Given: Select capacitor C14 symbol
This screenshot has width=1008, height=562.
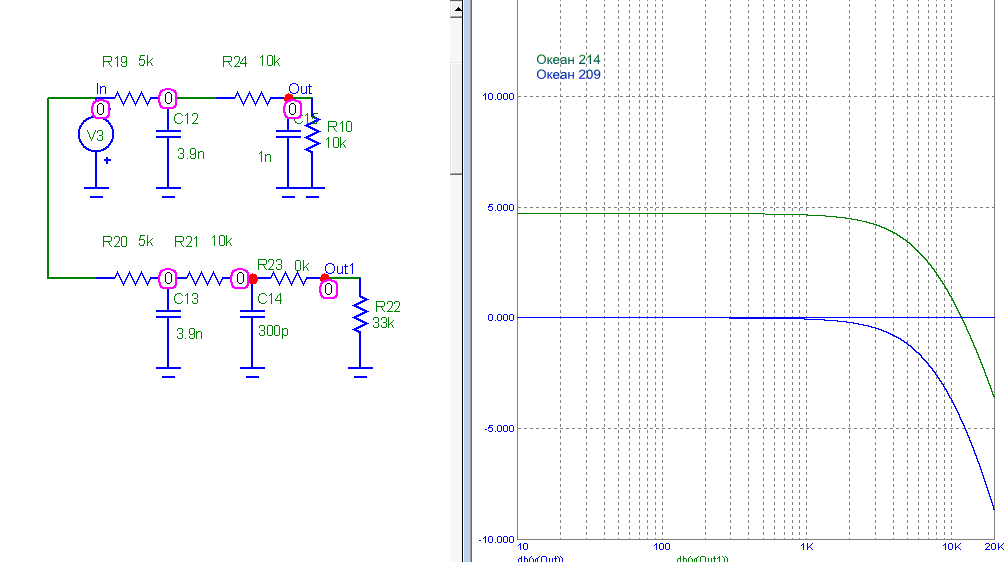Looking at the screenshot, I should [x=252, y=314].
